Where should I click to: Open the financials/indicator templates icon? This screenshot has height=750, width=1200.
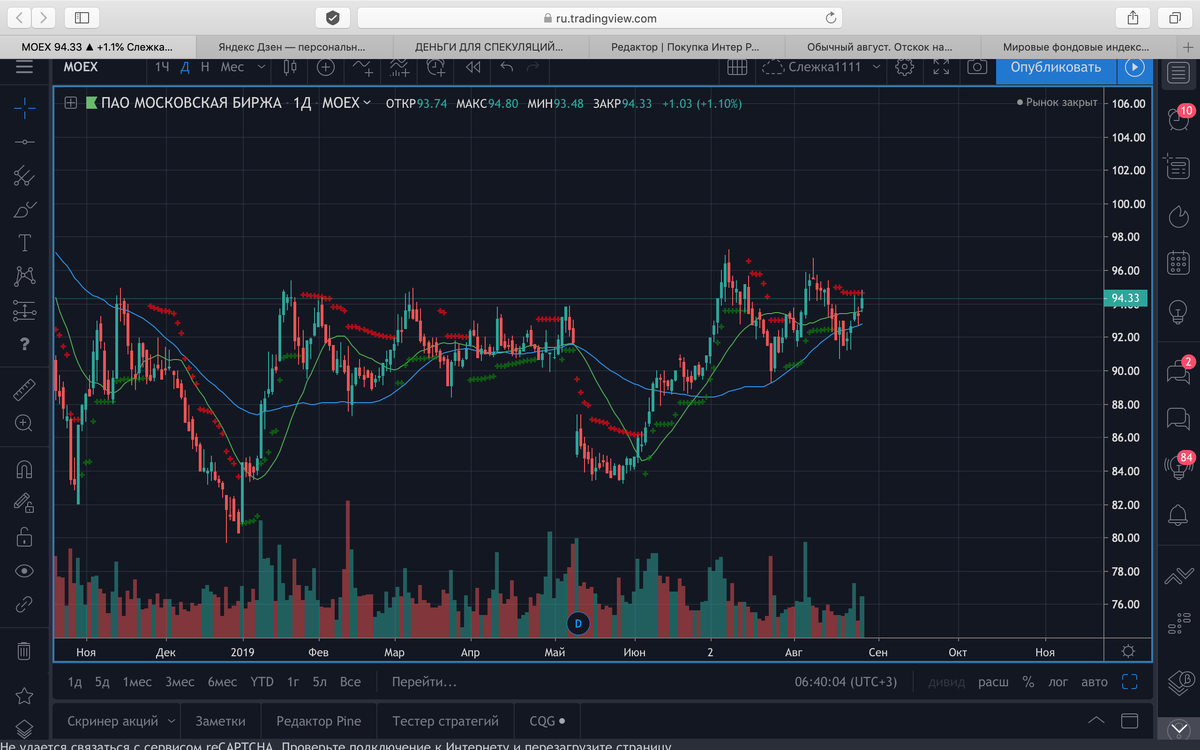tap(399, 67)
